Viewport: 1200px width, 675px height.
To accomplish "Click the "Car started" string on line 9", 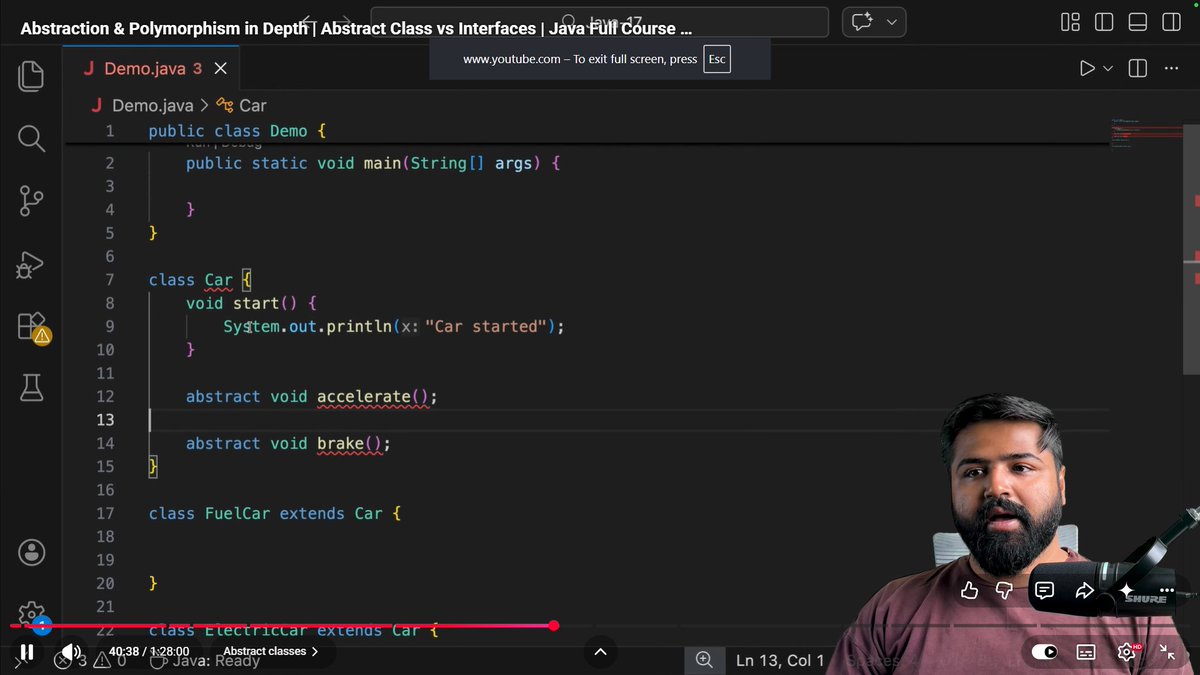I will coord(486,326).
